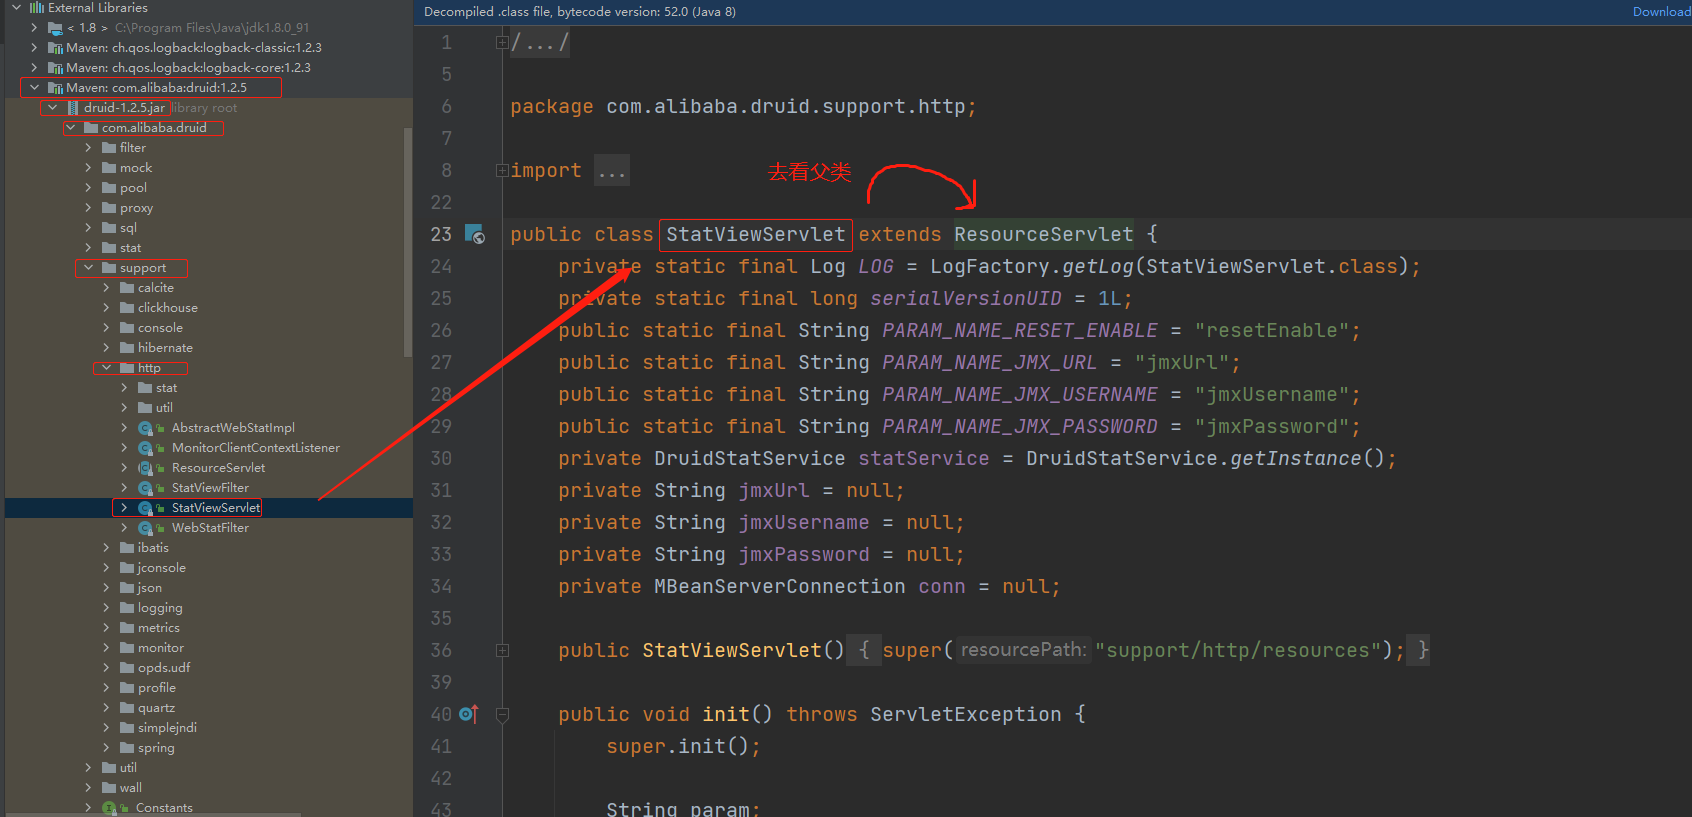Click the wall package folder icon
Image resolution: width=1692 pixels, height=817 pixels.
point(109,788)
